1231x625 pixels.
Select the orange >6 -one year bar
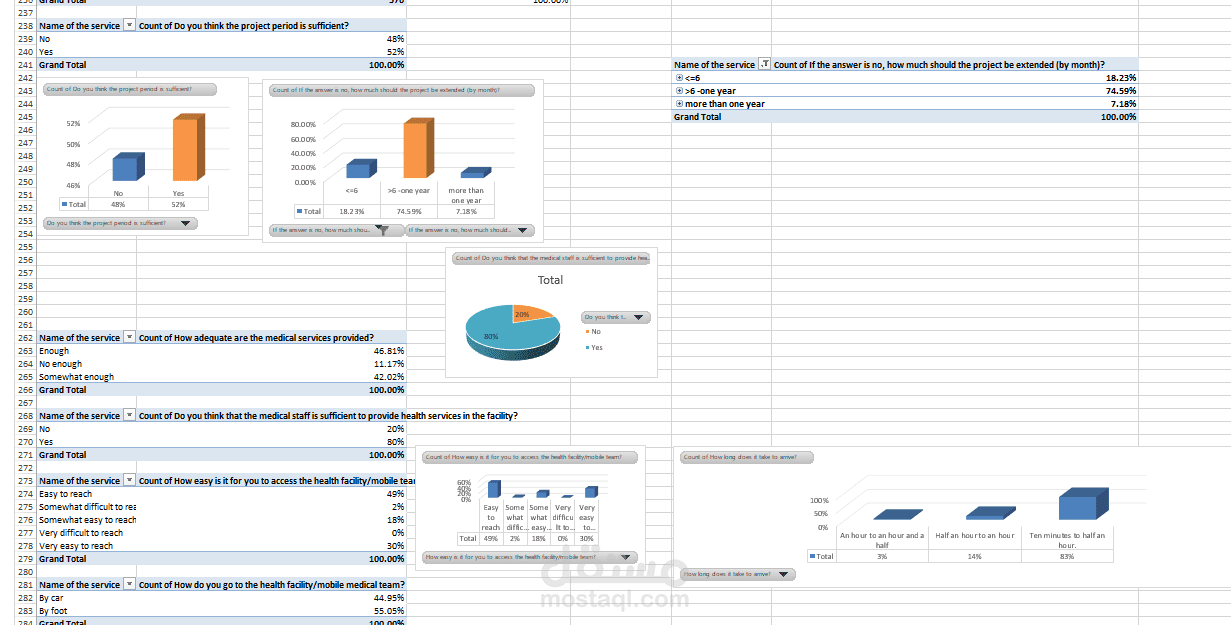click(x=420, y=148)
